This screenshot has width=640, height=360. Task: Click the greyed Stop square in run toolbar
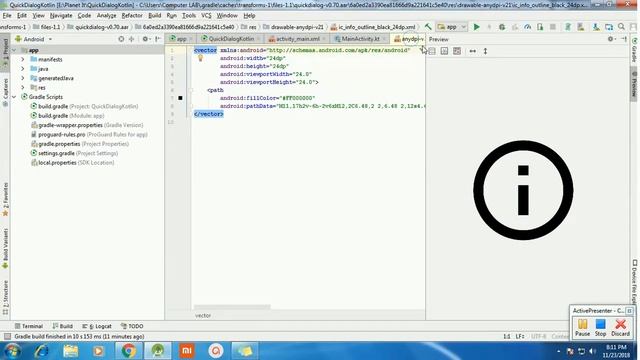point(553,27)
